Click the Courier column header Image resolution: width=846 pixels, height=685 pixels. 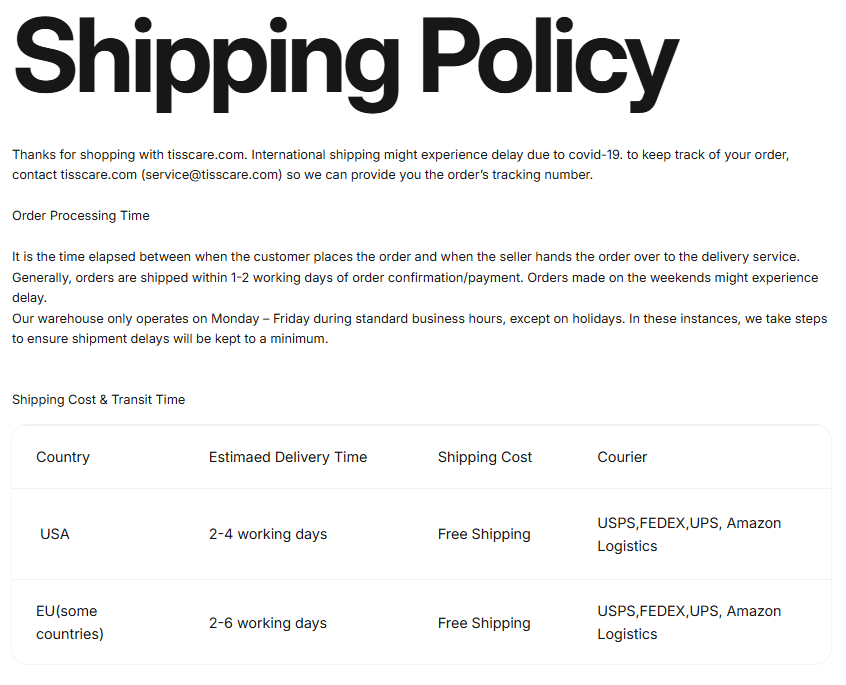(x=622, y=457)
